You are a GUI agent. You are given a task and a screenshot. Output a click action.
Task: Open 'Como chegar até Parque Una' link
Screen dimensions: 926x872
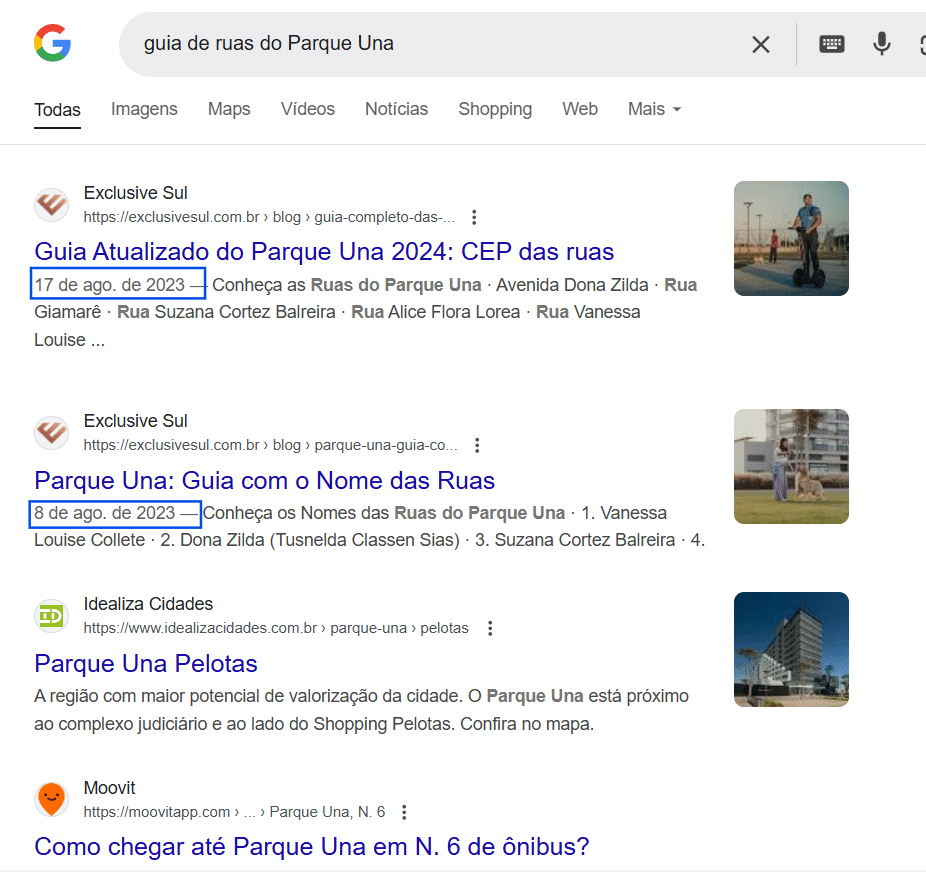pos(311,847)
